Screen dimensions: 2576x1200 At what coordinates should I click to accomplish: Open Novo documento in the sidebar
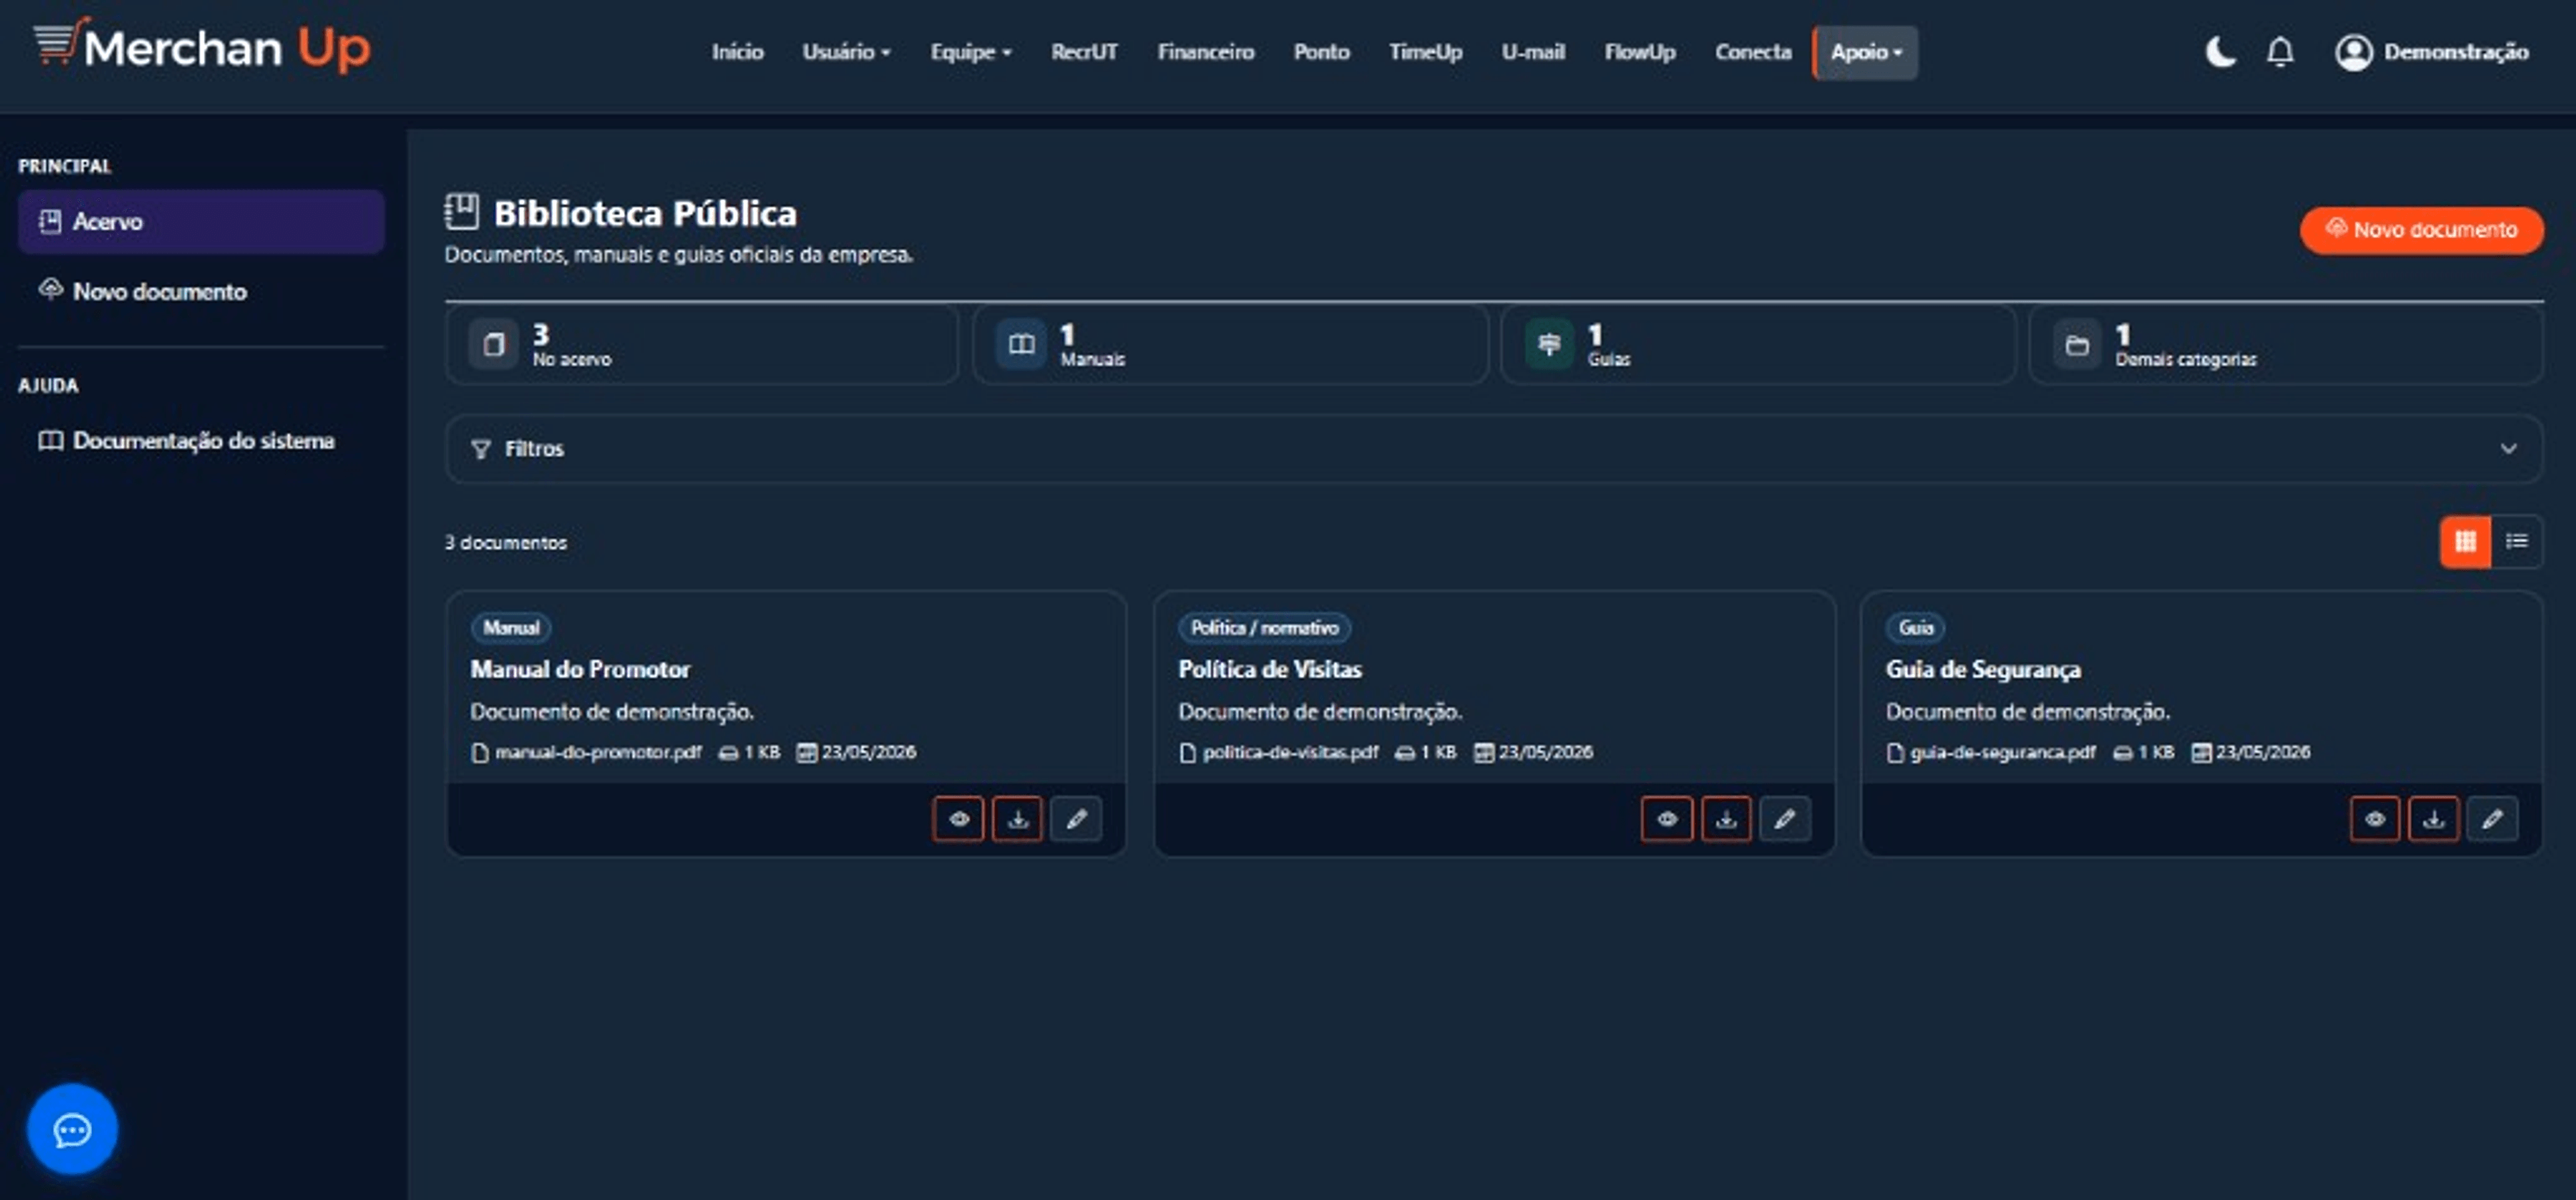(x=201, y=291)
